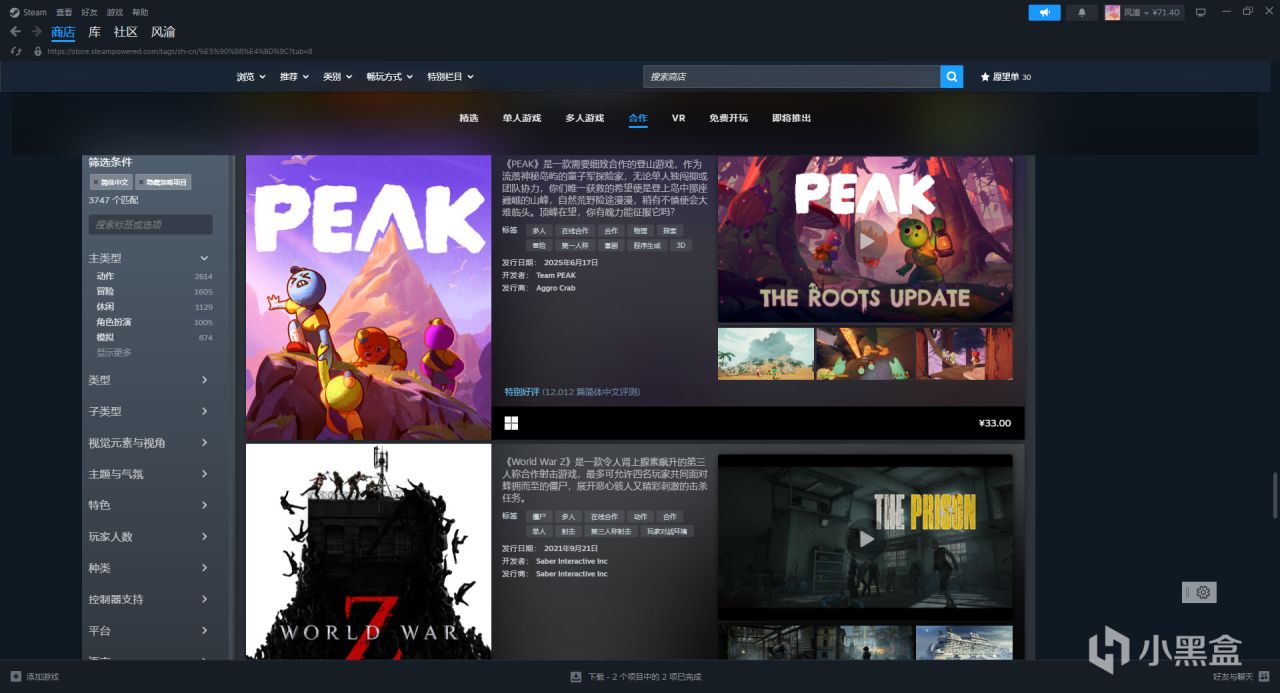Switch to Big Picture mode via monitor icon
This screenshot has width=1280, height=693.
(x=1200, y=12)
